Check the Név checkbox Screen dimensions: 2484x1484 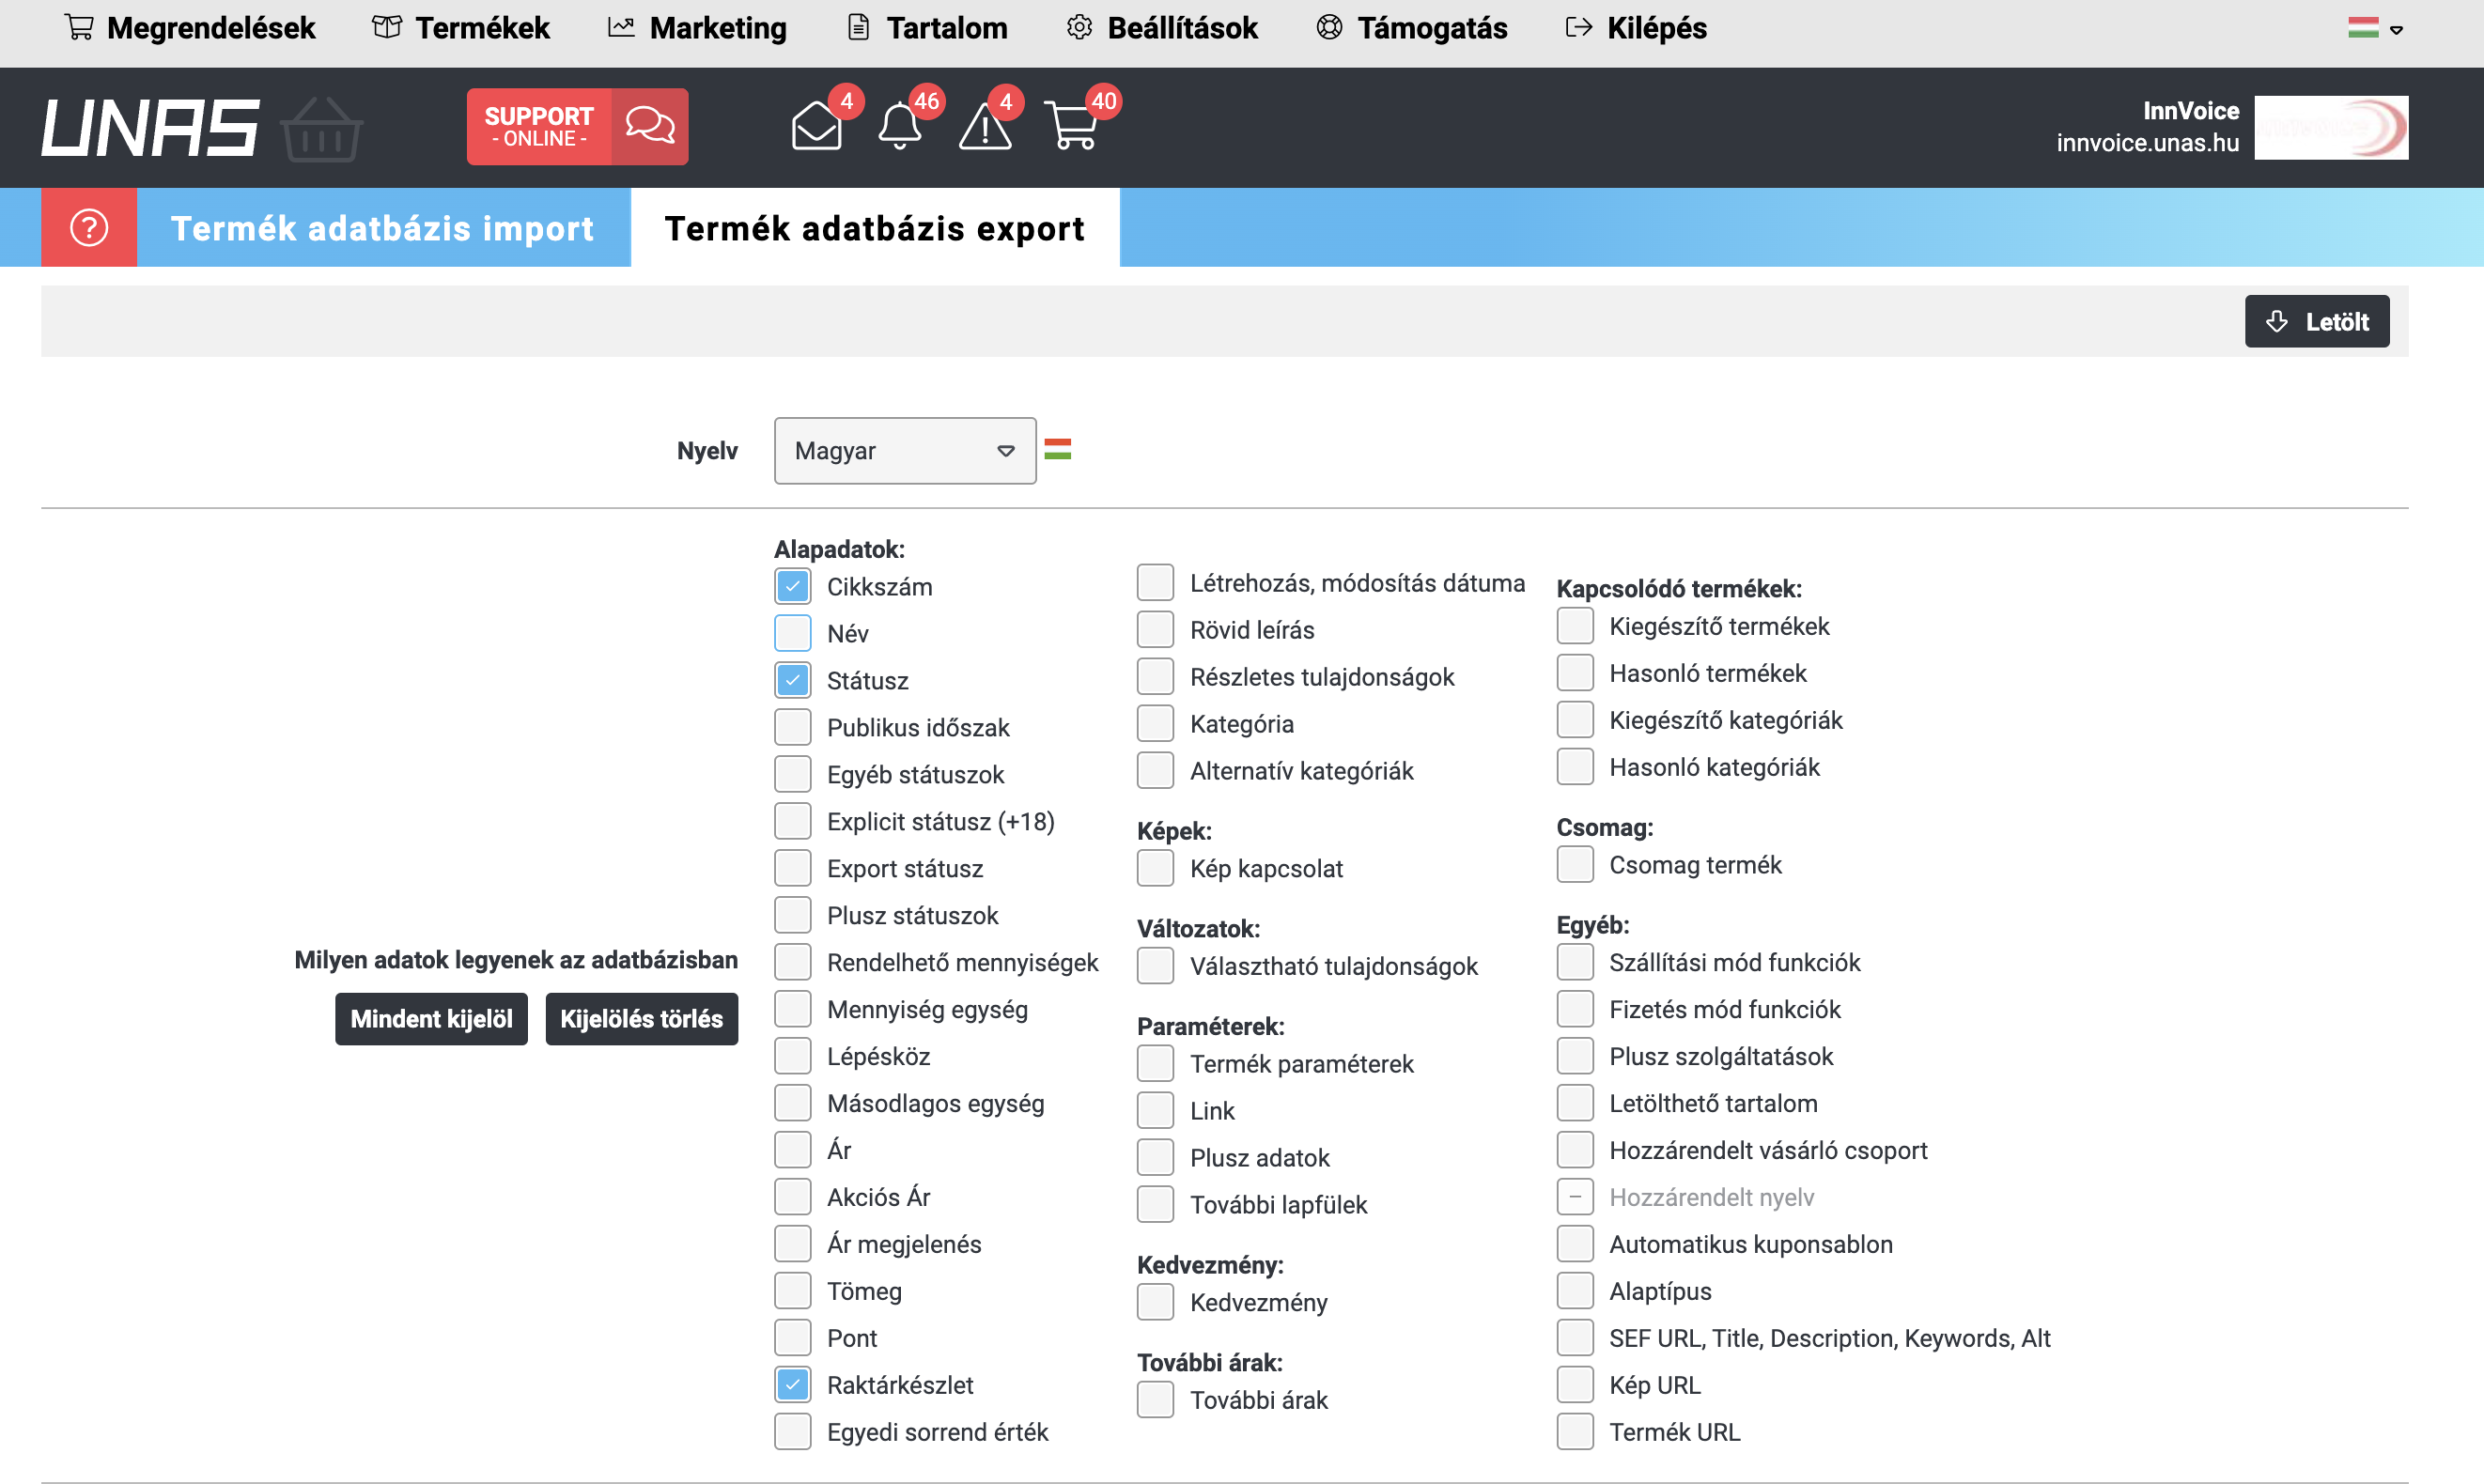(x=793, y=633)
